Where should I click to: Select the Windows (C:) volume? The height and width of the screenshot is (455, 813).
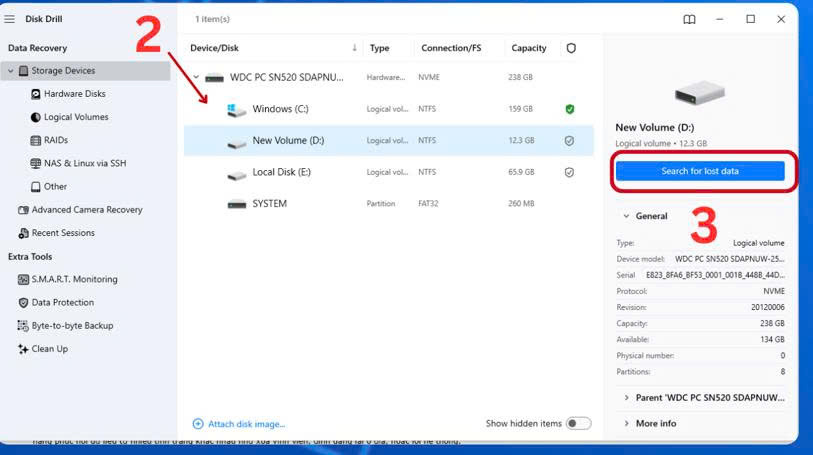pos(389,109)
